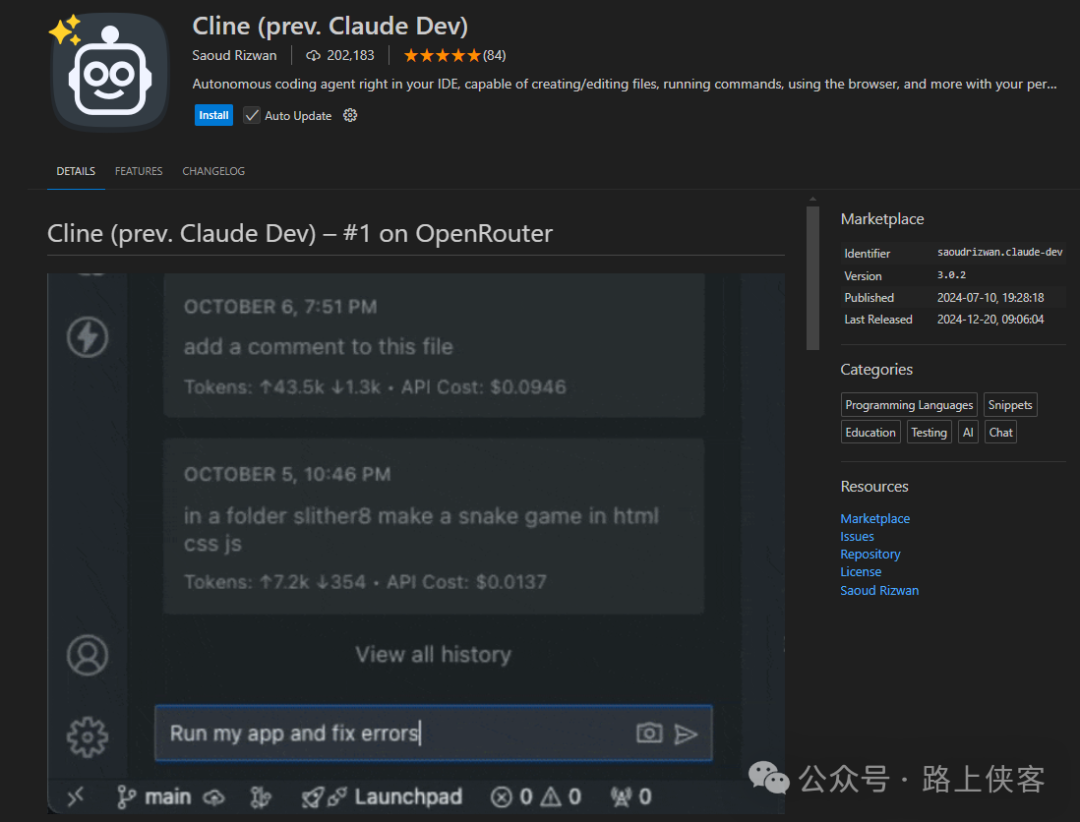Open extension settings gear next to Auto Update
The image size is (1080, 822).
pyautogui.click(x=350, y=115)
